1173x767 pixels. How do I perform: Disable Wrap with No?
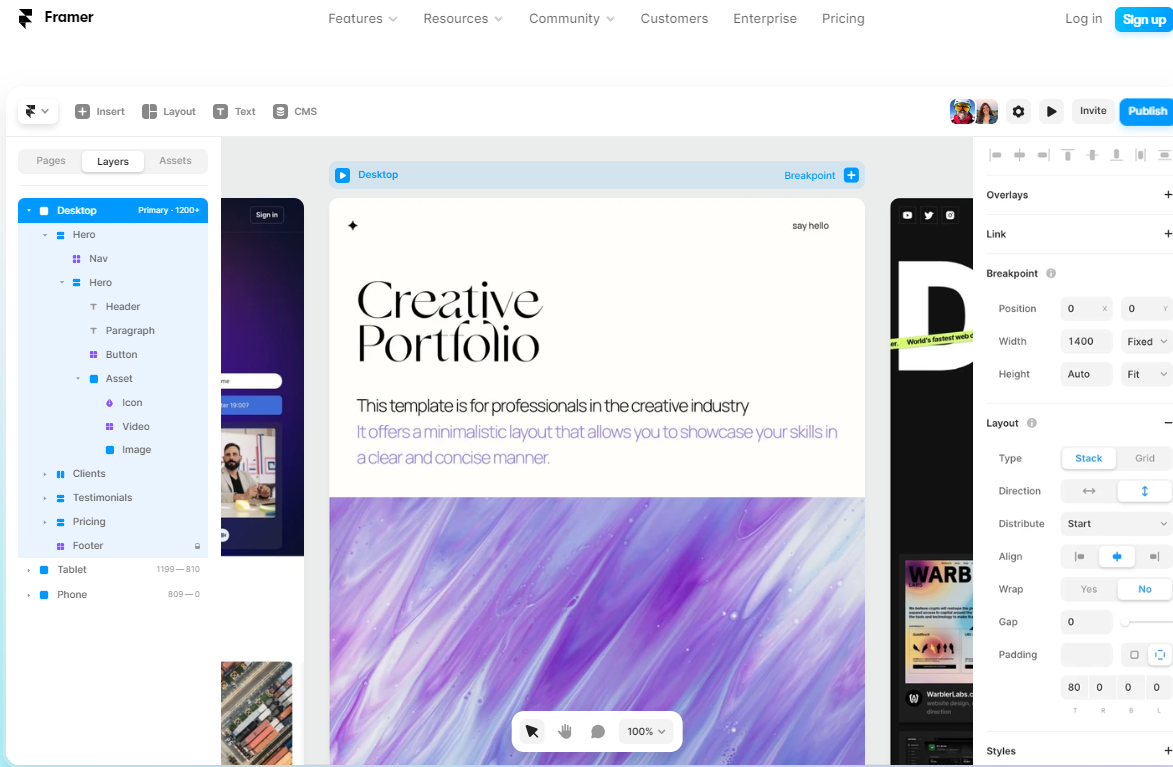point(1145,590)
